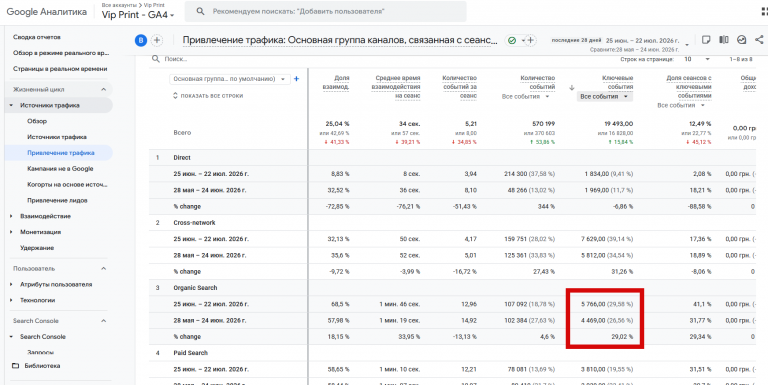Open the customize report notes icon

(706, 40)
